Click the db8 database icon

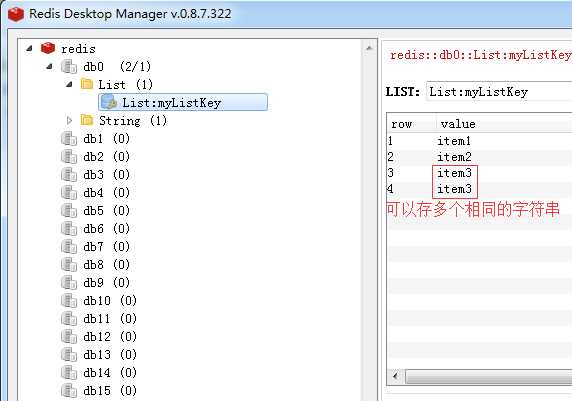pos(69,265)
